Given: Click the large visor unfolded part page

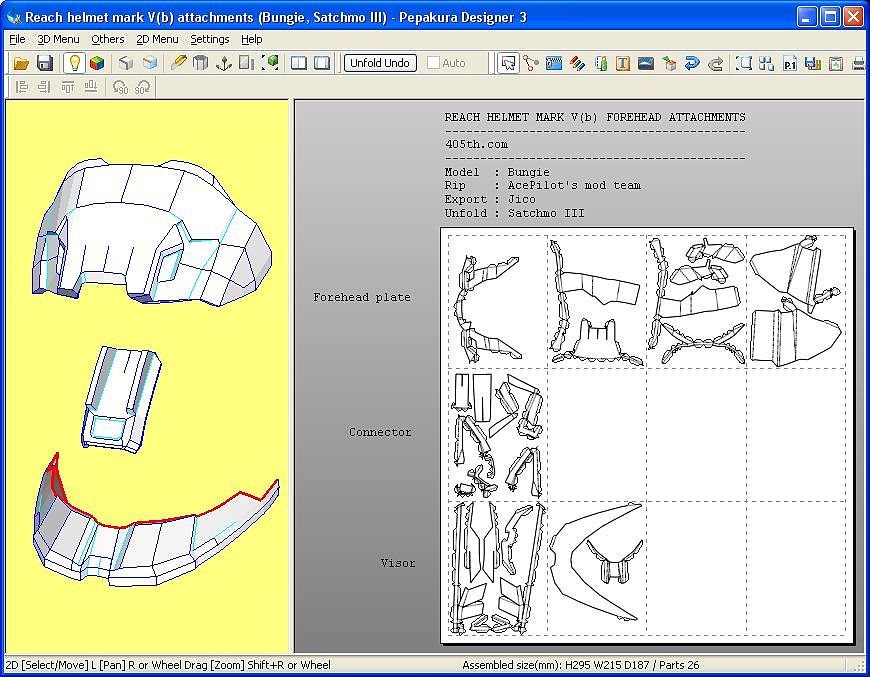Looking at the screenshot, I should click(597, 568).
